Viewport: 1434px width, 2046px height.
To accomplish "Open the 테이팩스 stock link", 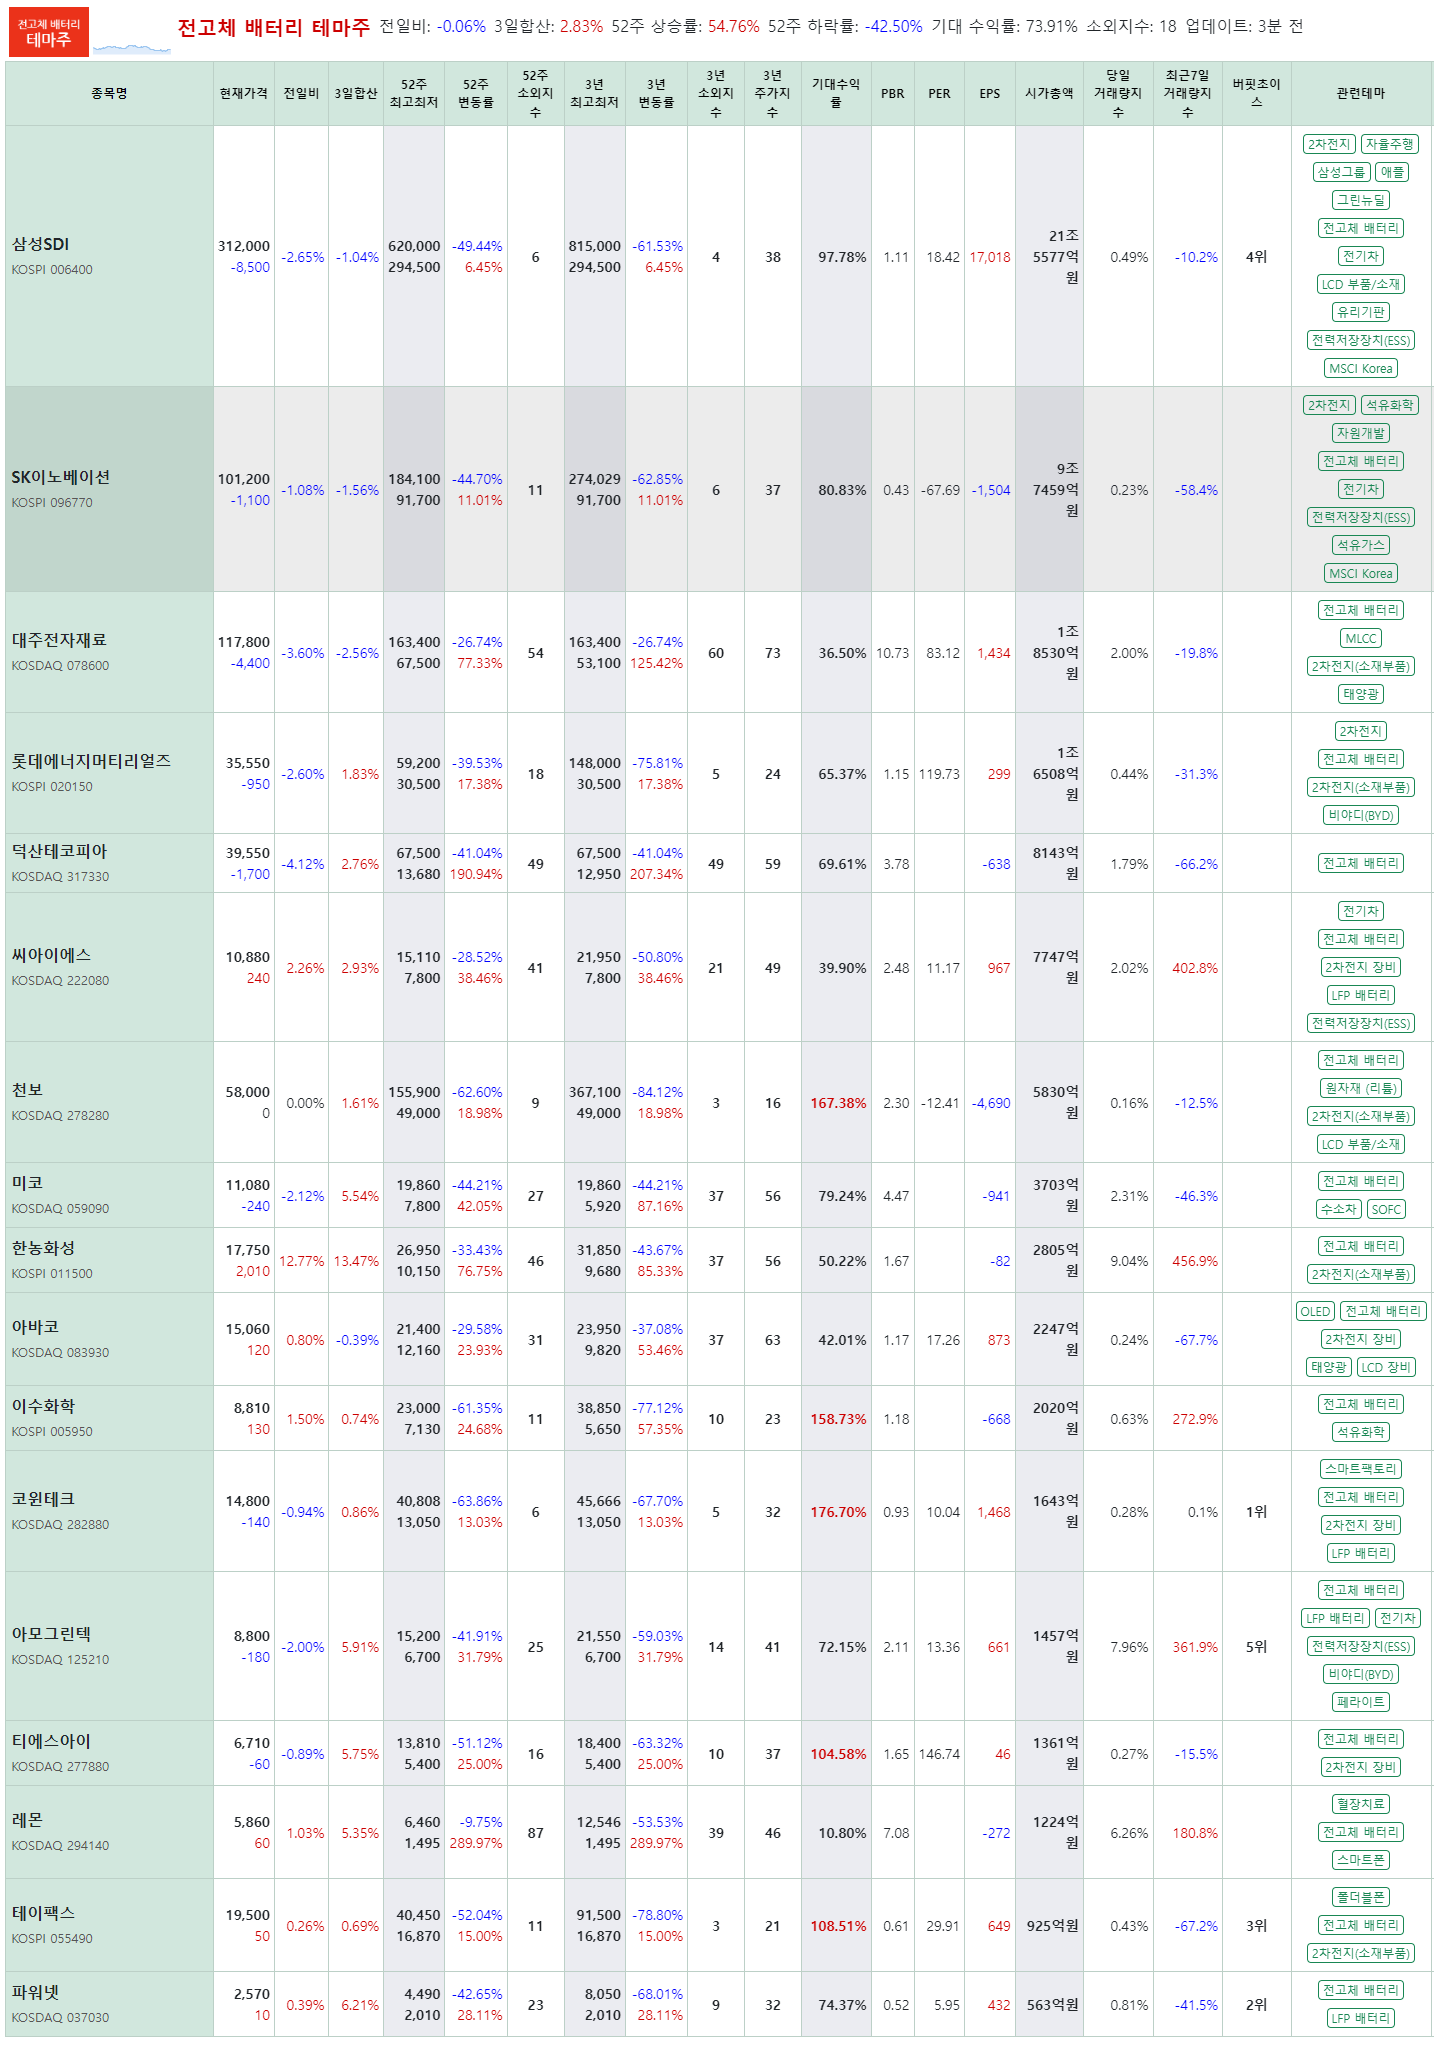I will click(x=43, y=1913).
